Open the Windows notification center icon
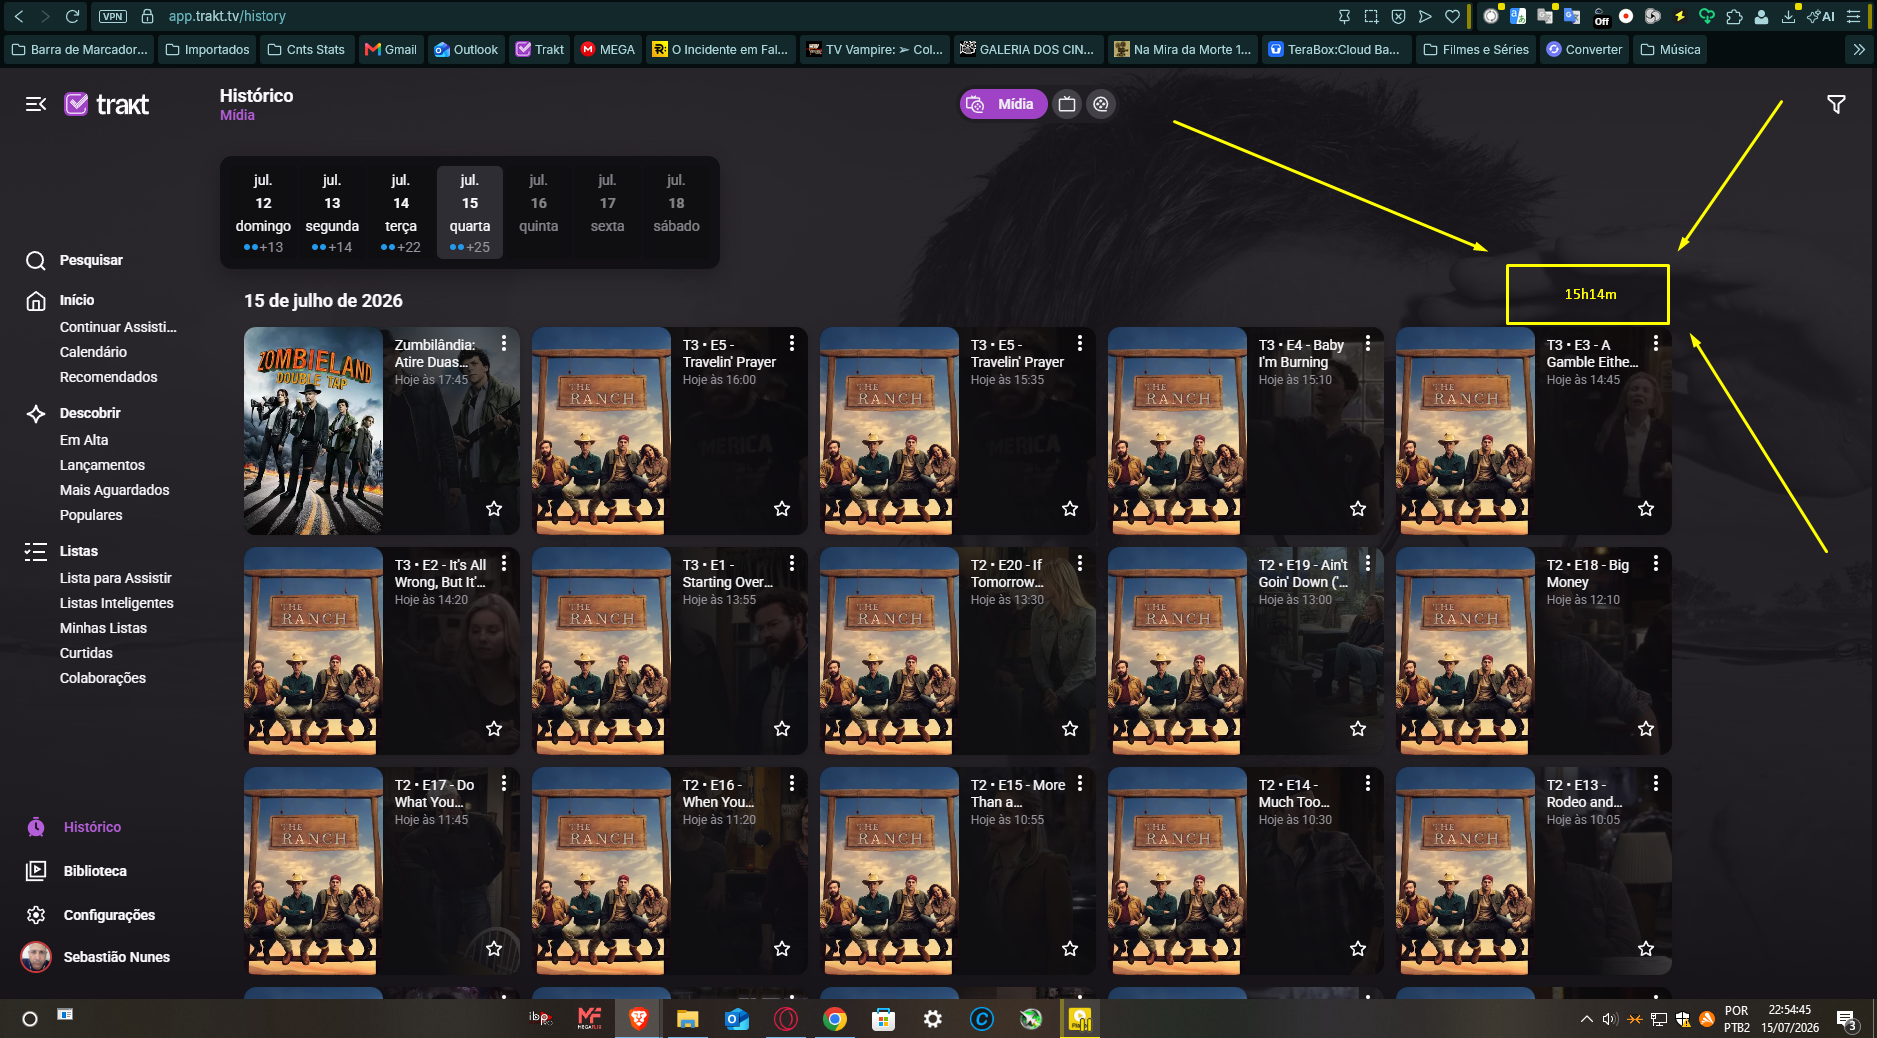This screenshot has width=1877, height=1038. pos(1846,1019)
